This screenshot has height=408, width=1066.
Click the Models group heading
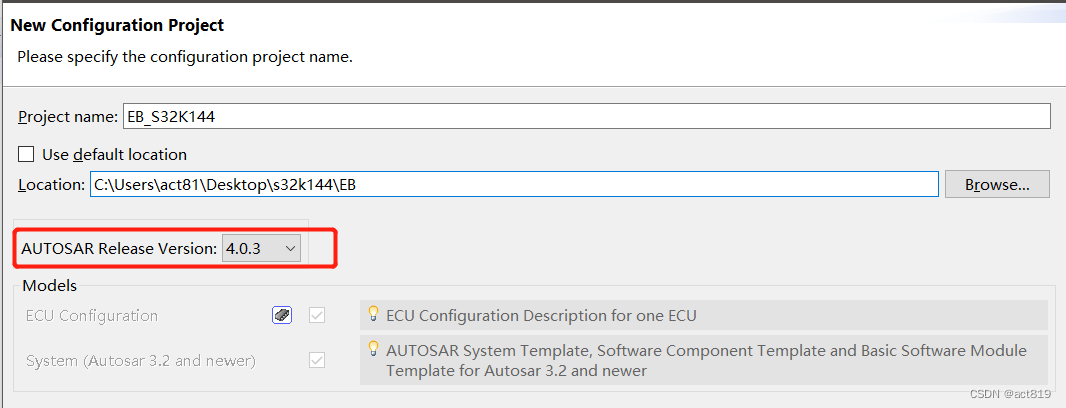pos(49,286)
